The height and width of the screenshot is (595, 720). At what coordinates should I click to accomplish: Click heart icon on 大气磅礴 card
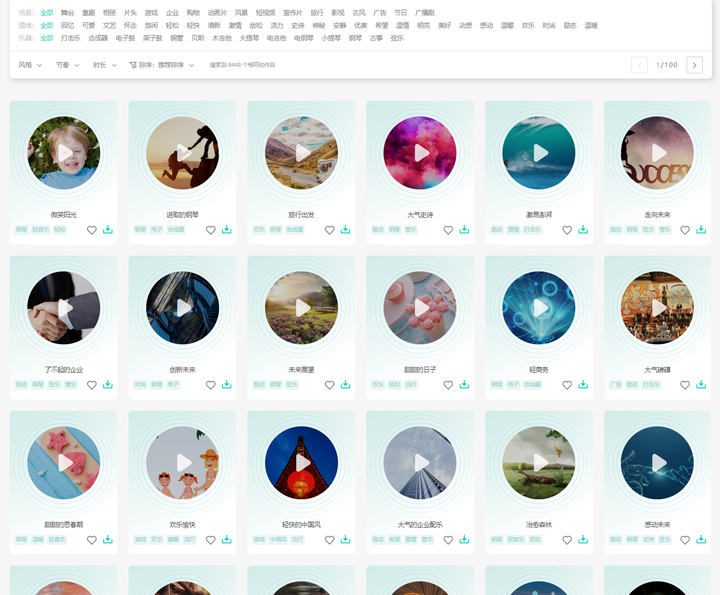click(685, 385)
